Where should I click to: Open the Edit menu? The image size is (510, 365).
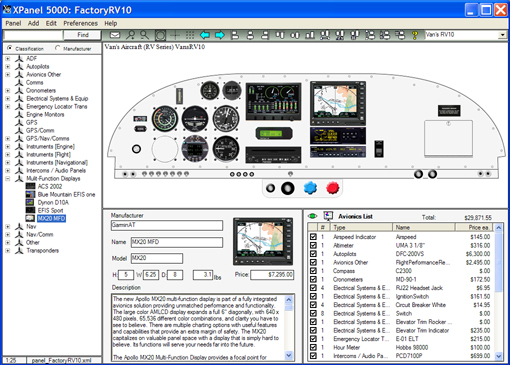coord(51,23)
